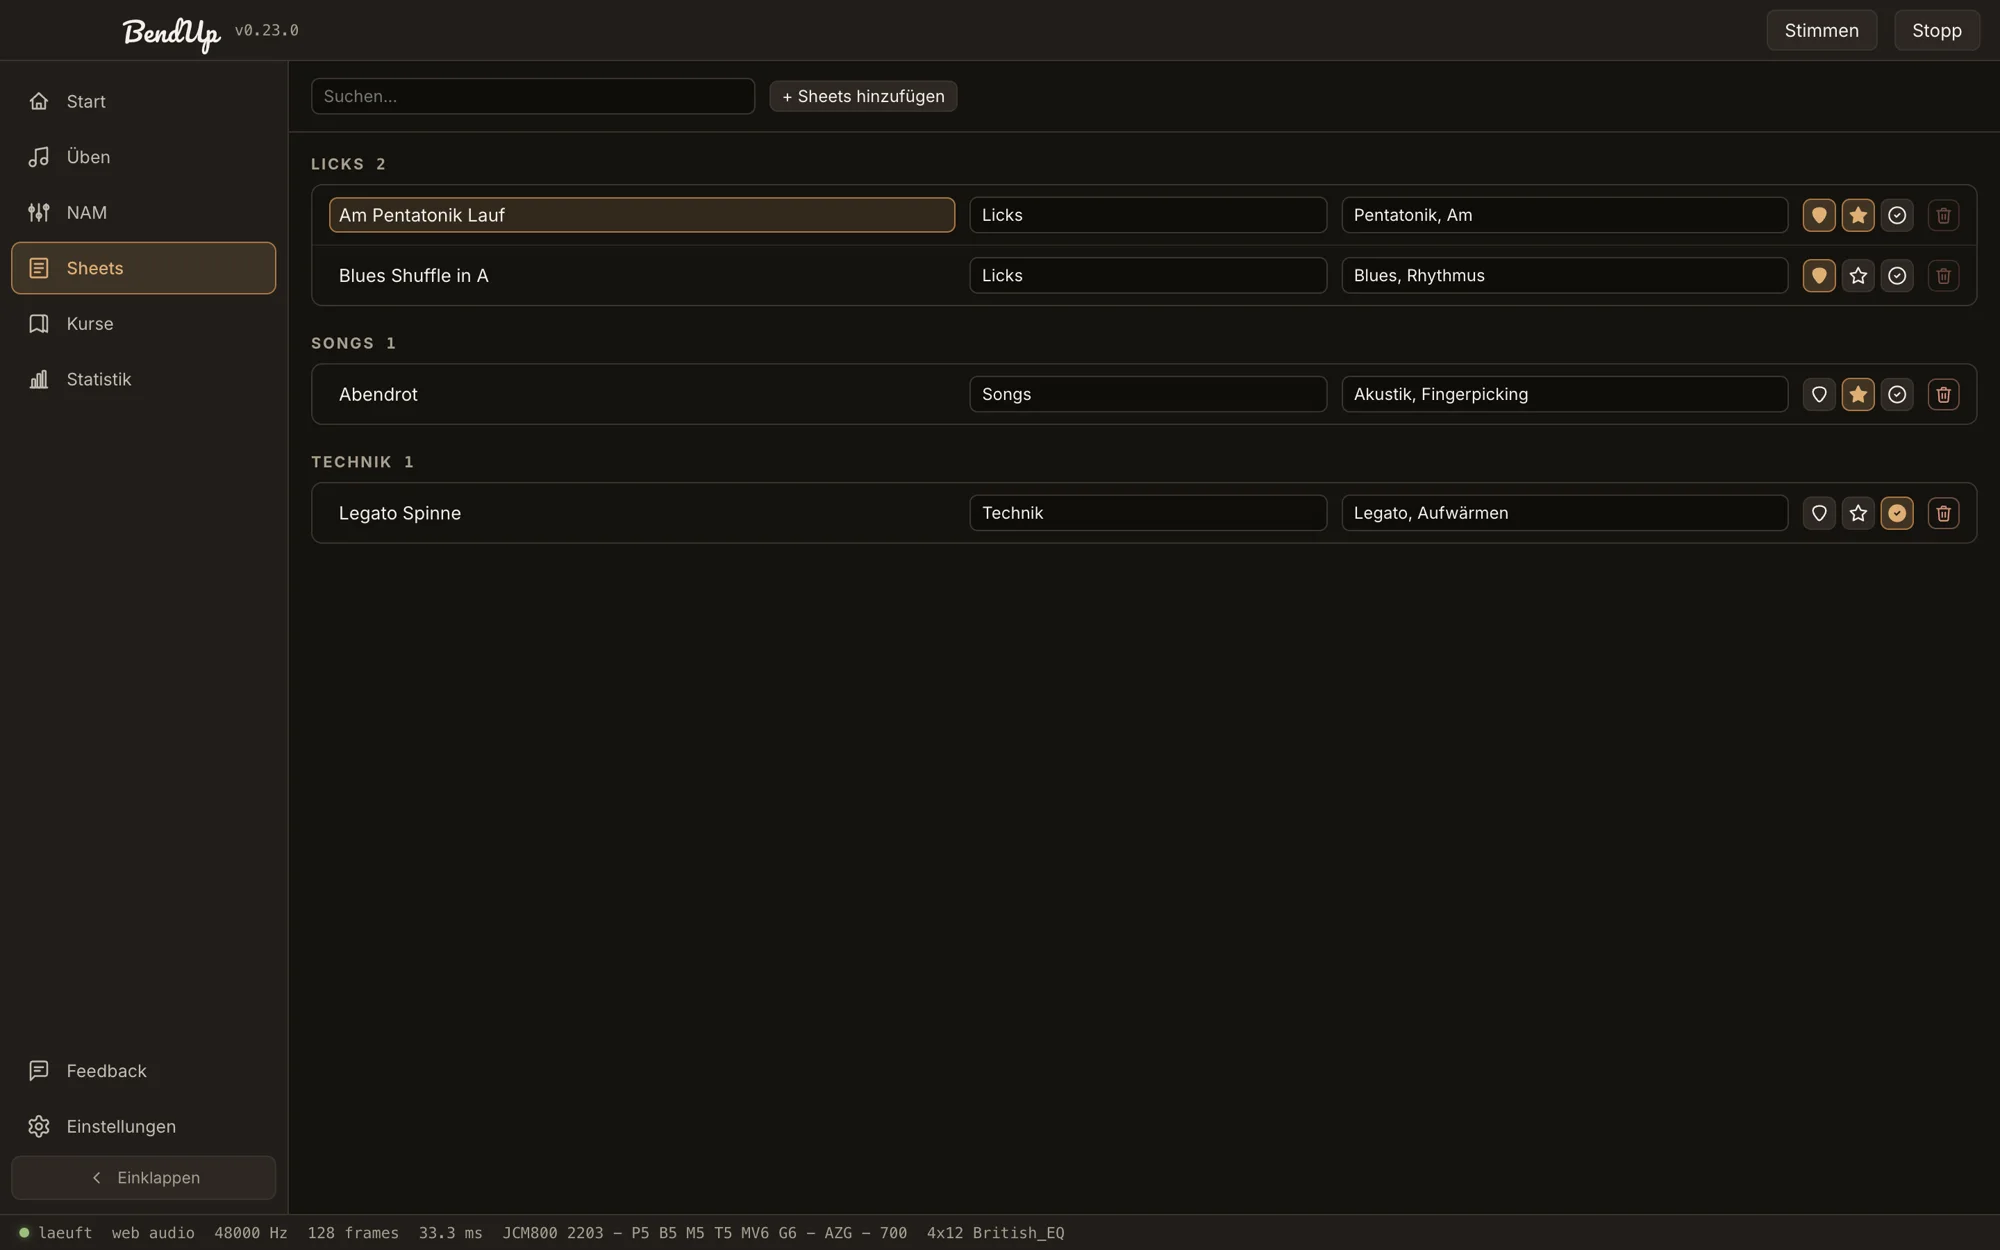This screenshot has height=1250, width=2000.
Task: Open the Feedback page
Action: (x=143, y=1071)
